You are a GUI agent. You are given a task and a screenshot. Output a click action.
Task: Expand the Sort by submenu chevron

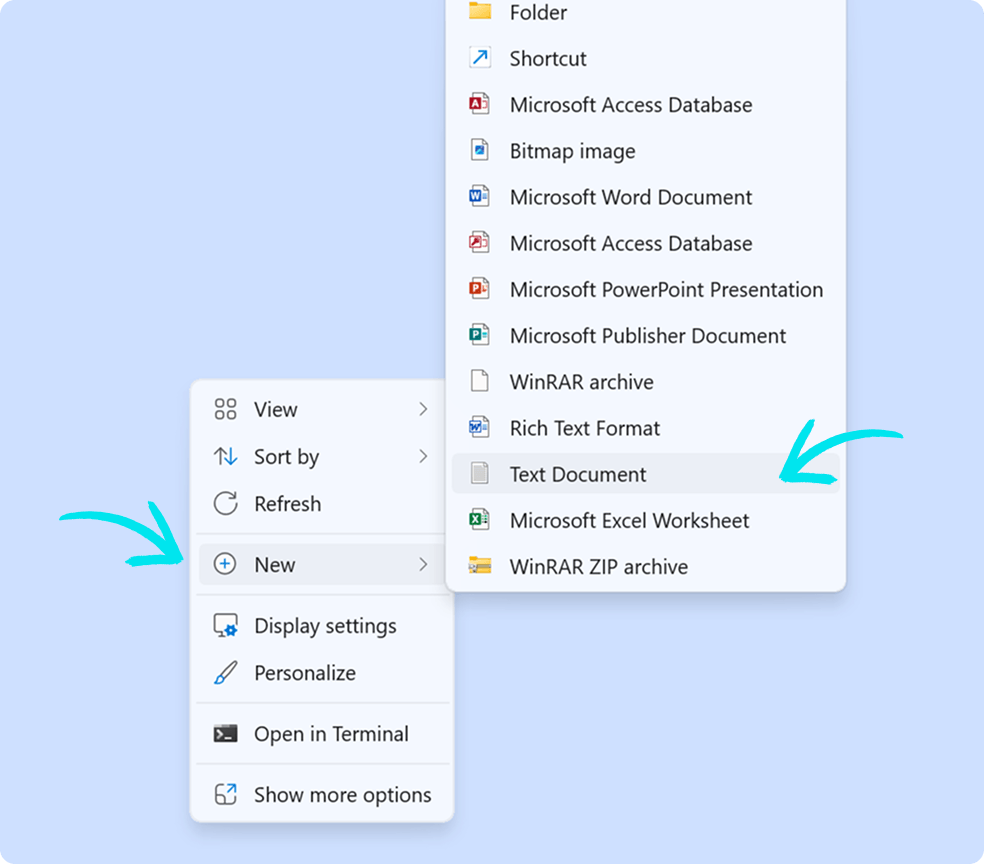point(425,457)
